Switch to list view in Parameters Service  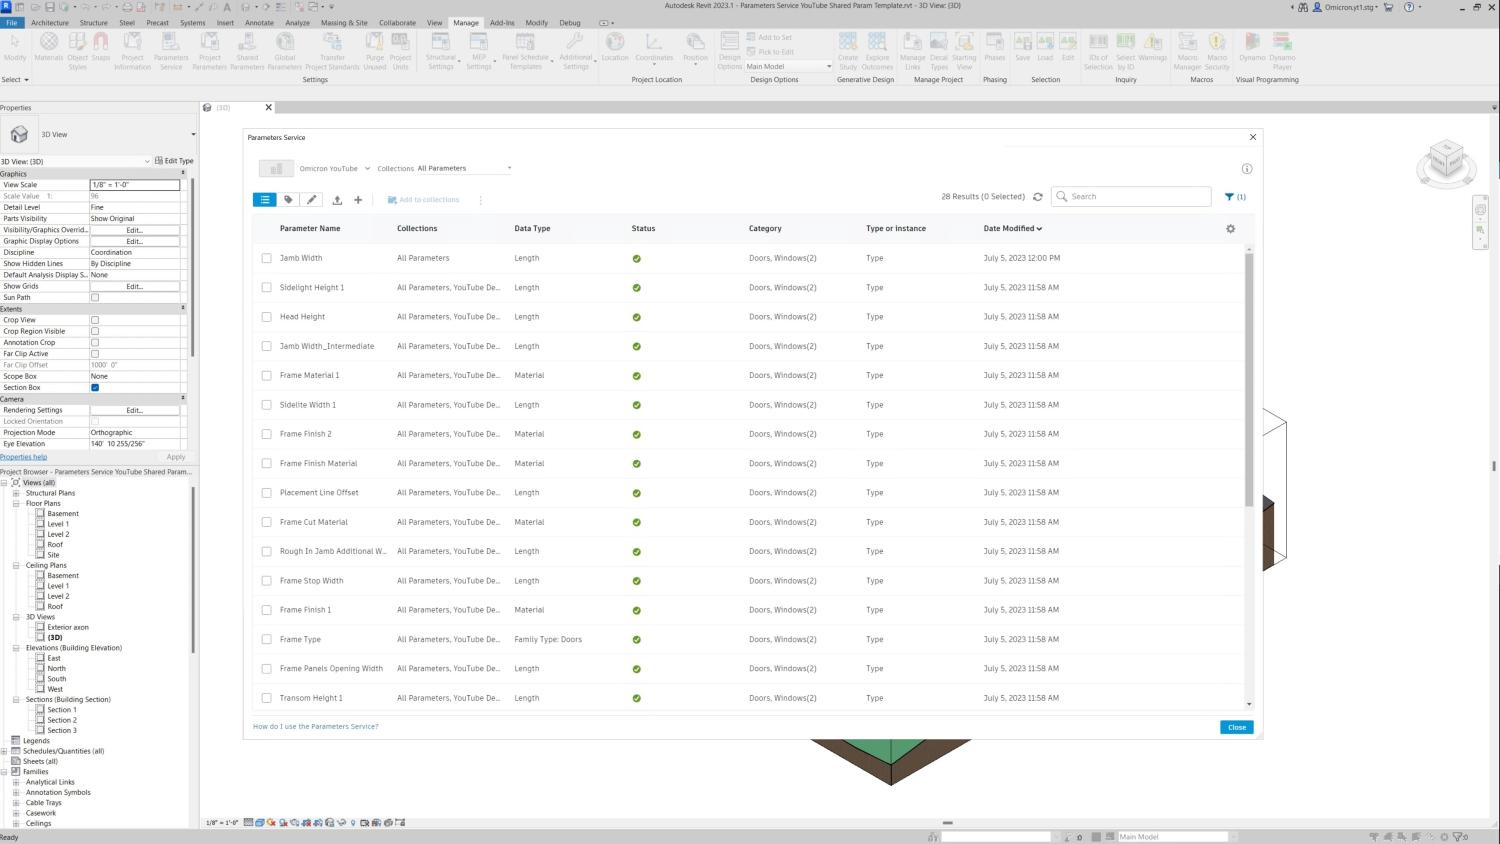[265, 200]
